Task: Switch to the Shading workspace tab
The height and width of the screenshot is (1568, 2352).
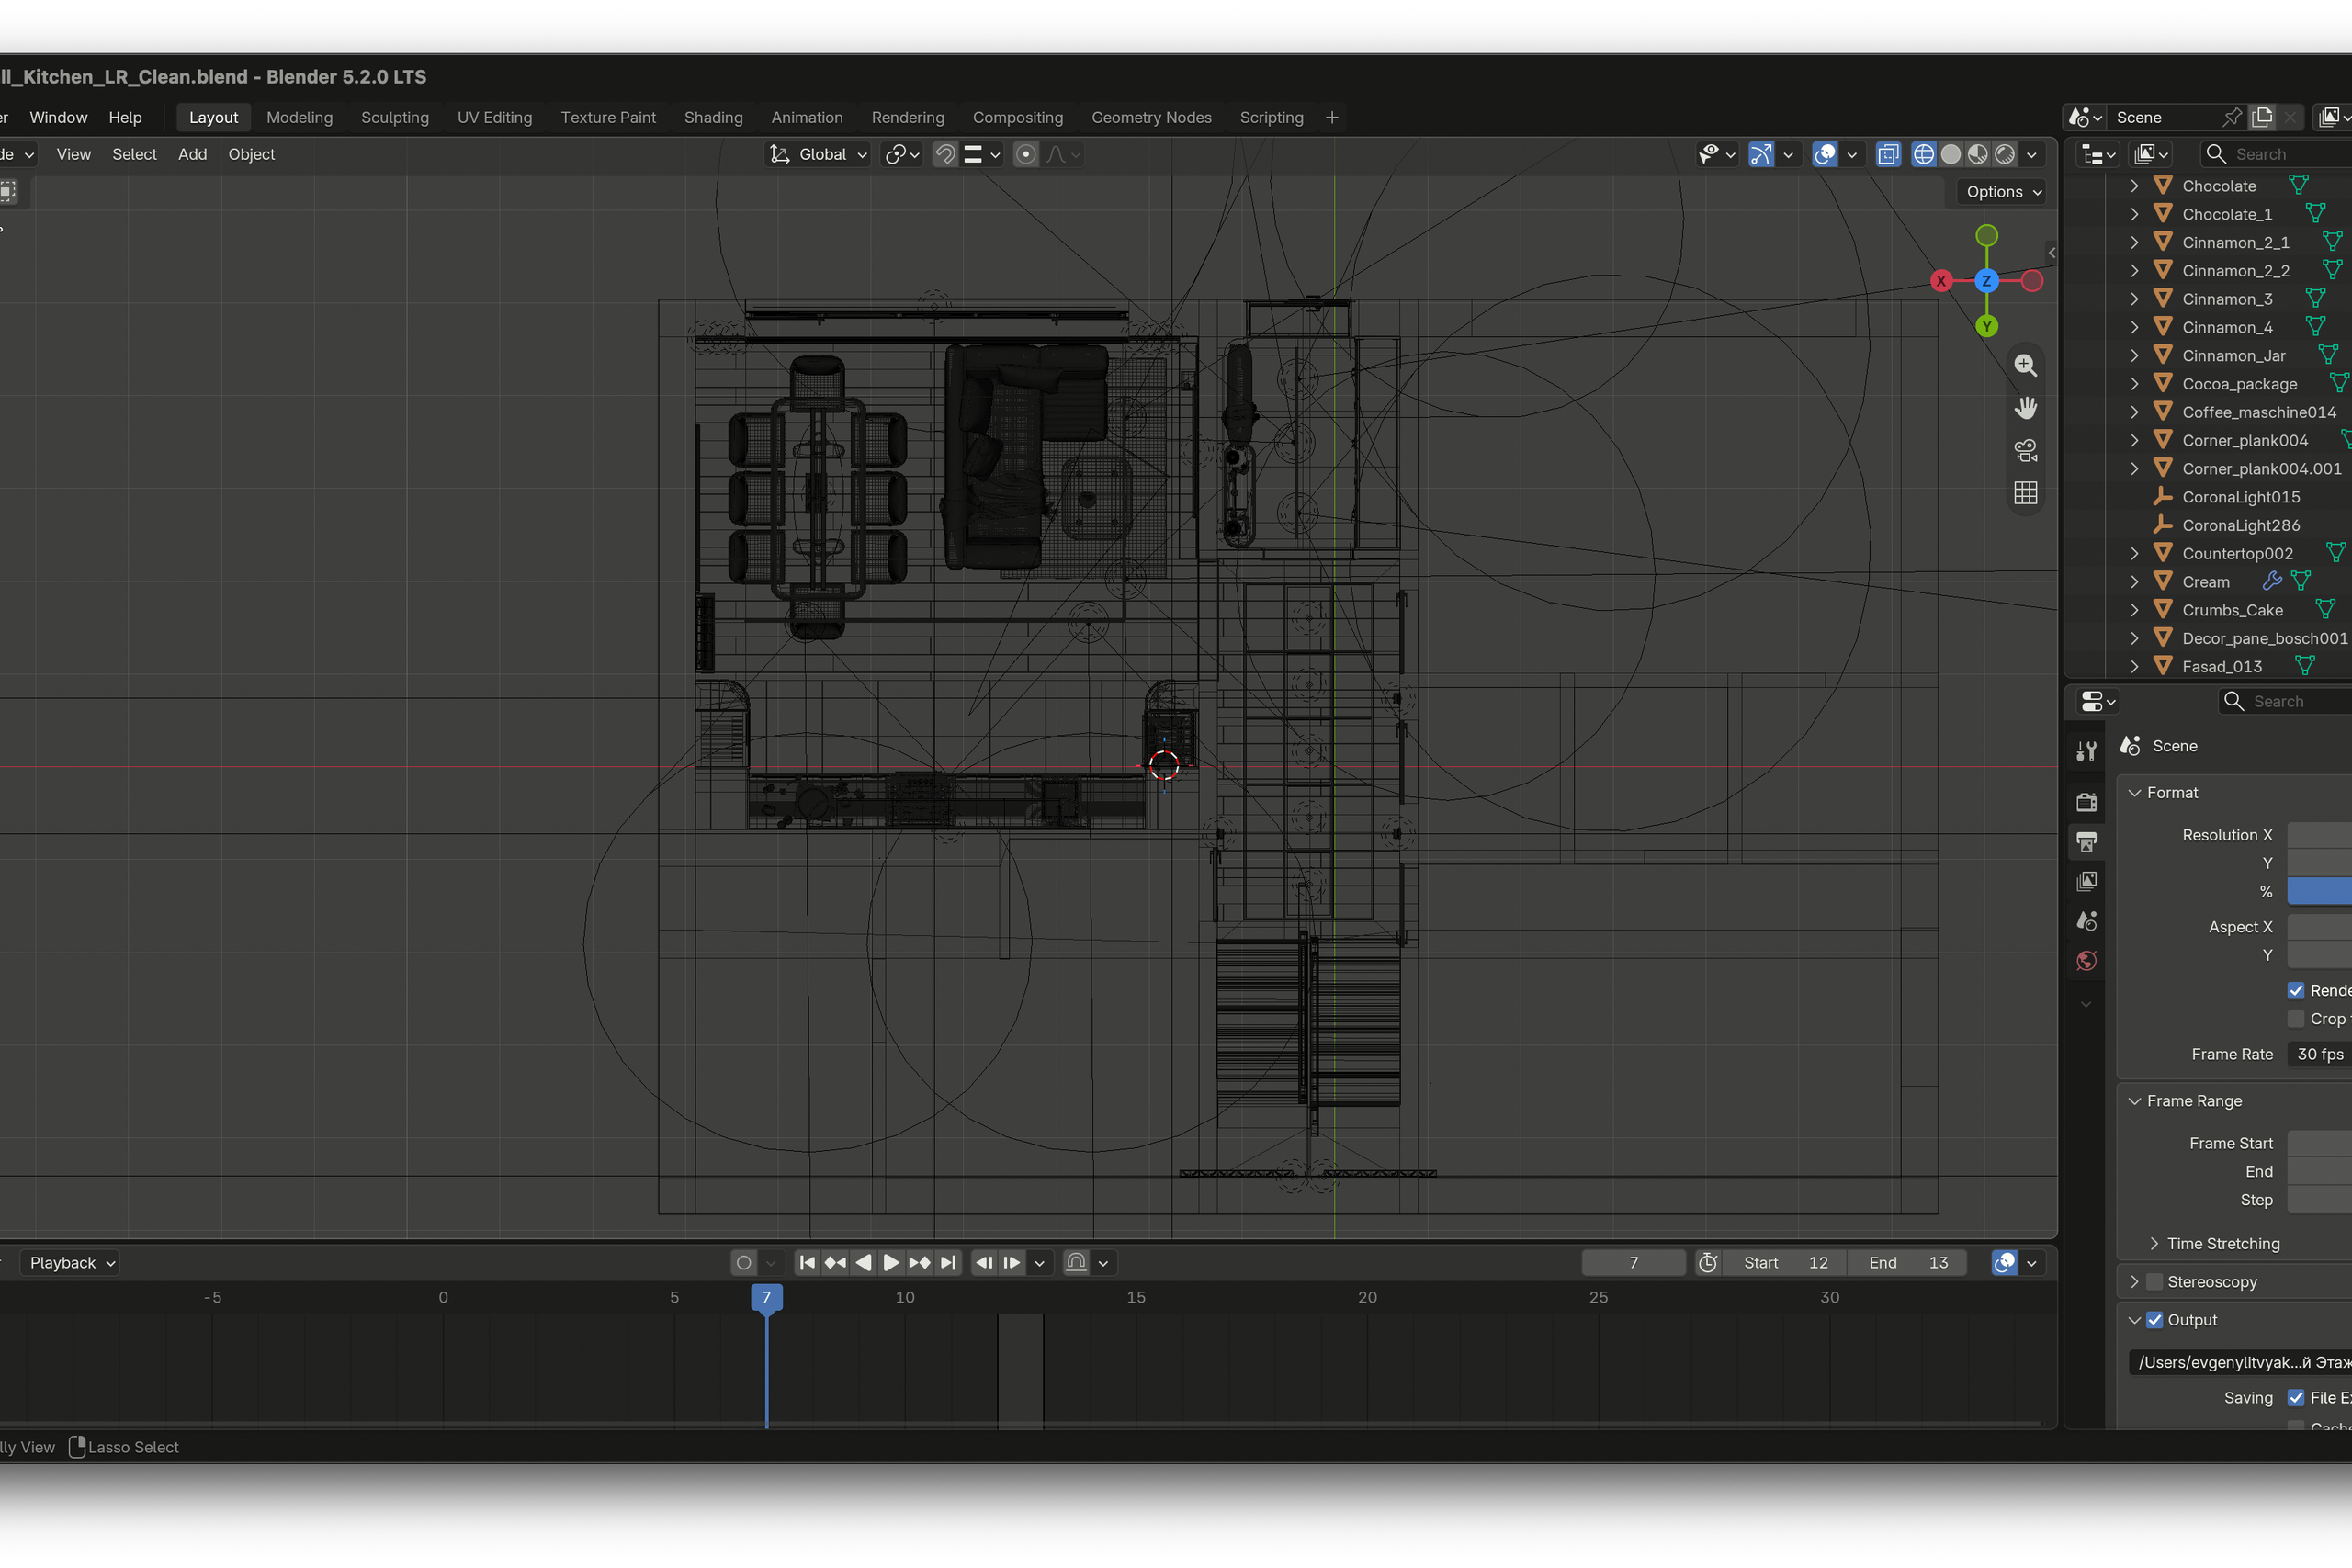Action: (x=713, y=118)
